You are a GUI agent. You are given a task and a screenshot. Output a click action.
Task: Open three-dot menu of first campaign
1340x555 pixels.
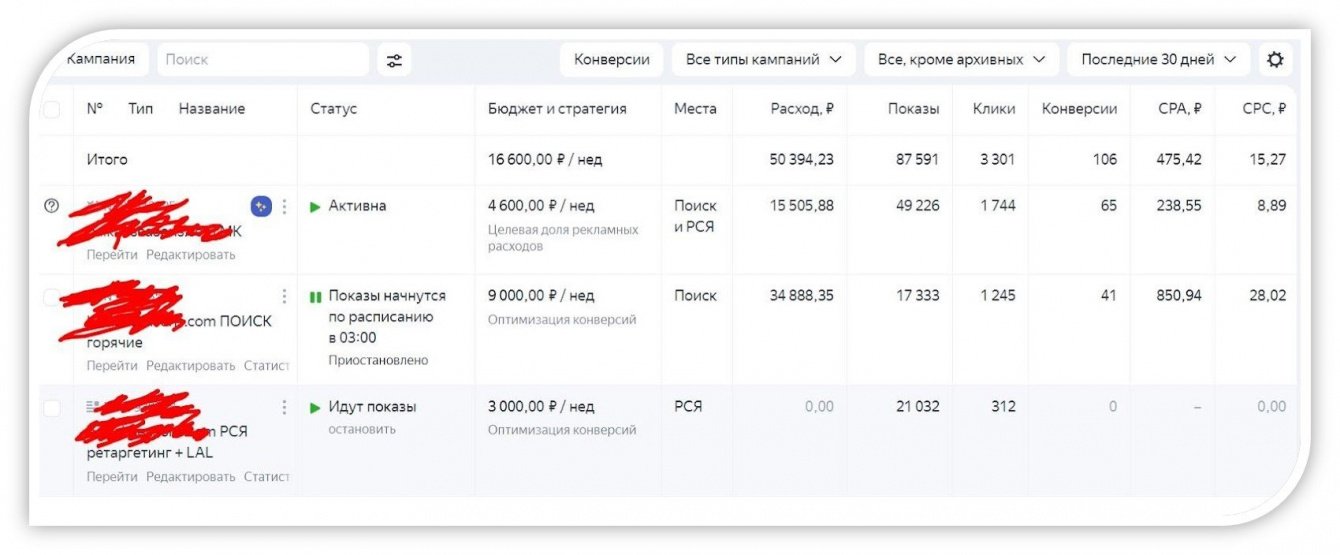coord(284,206)
